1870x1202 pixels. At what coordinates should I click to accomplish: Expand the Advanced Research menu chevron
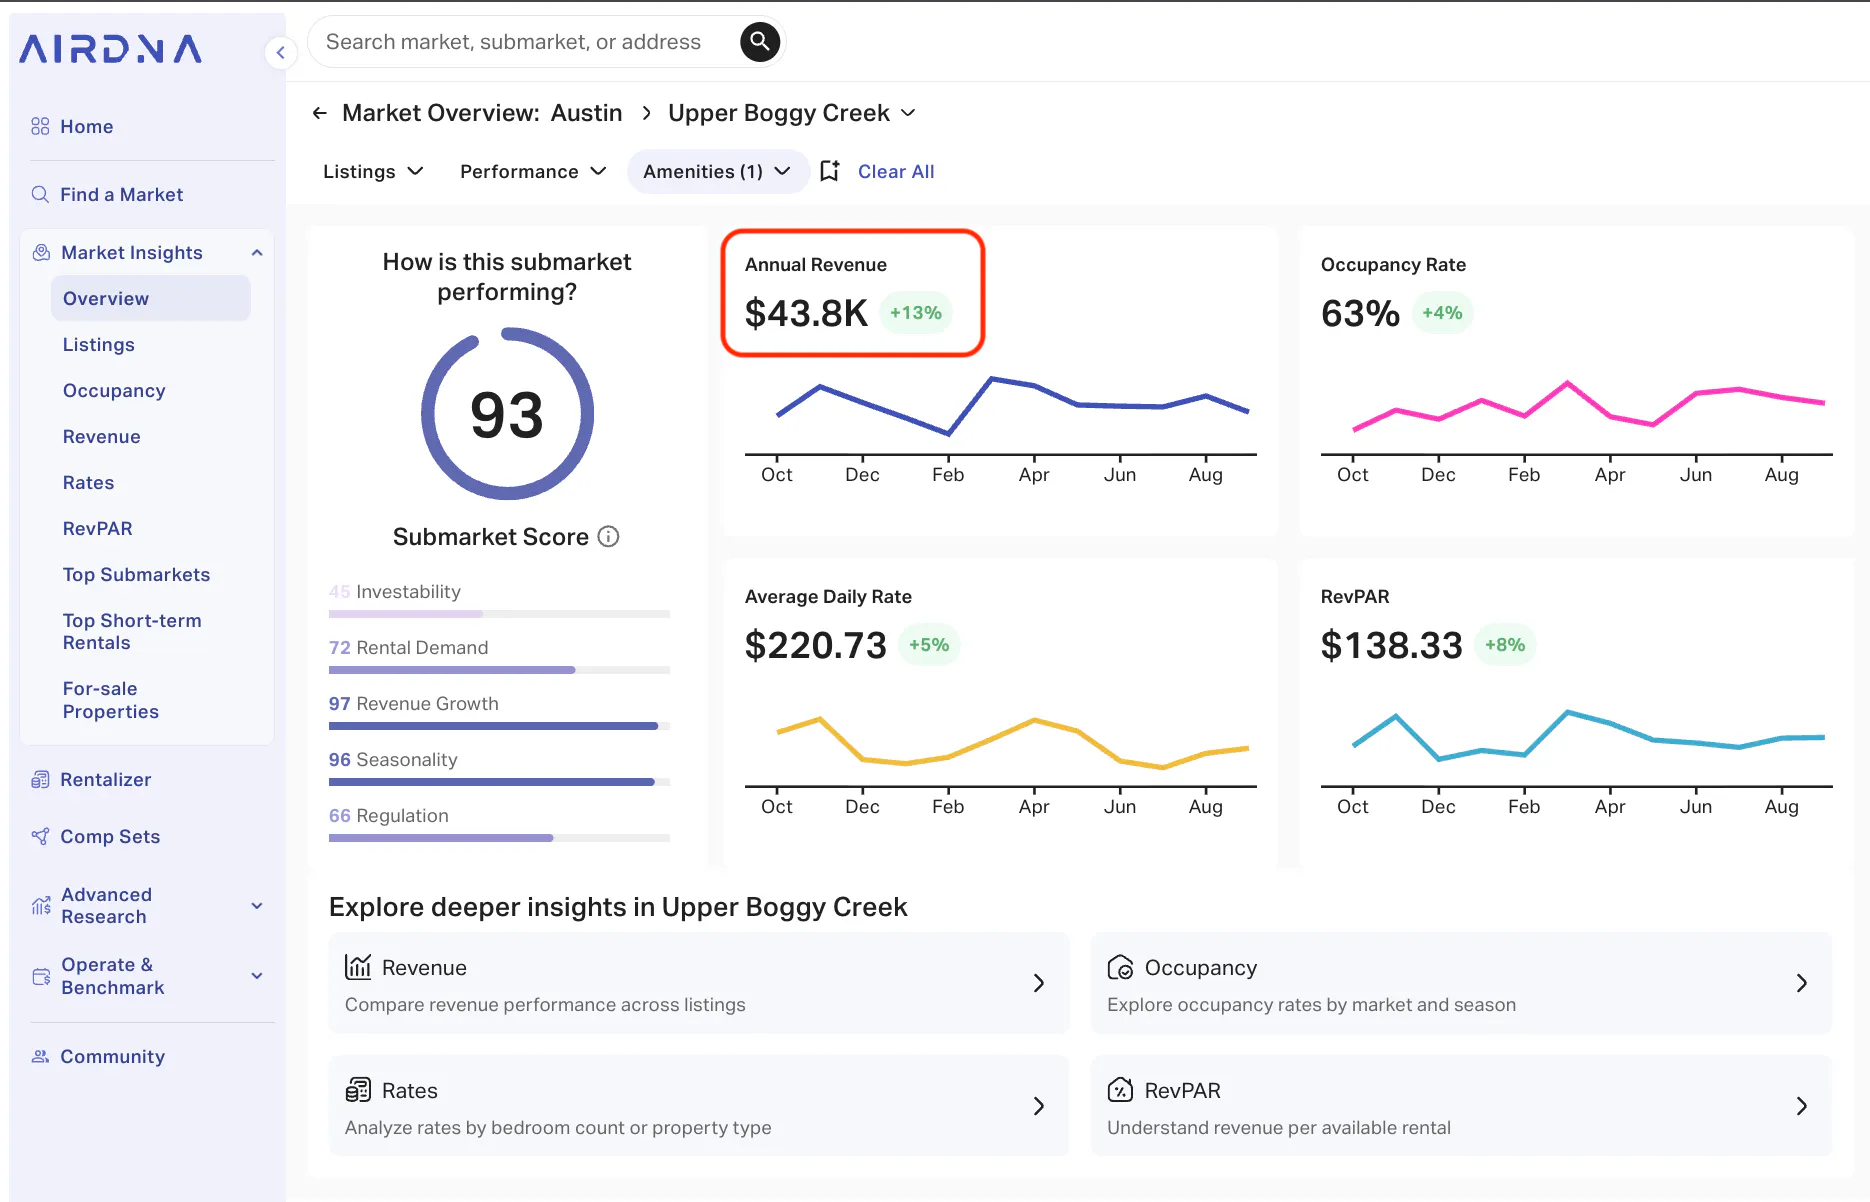pos(257,906)
